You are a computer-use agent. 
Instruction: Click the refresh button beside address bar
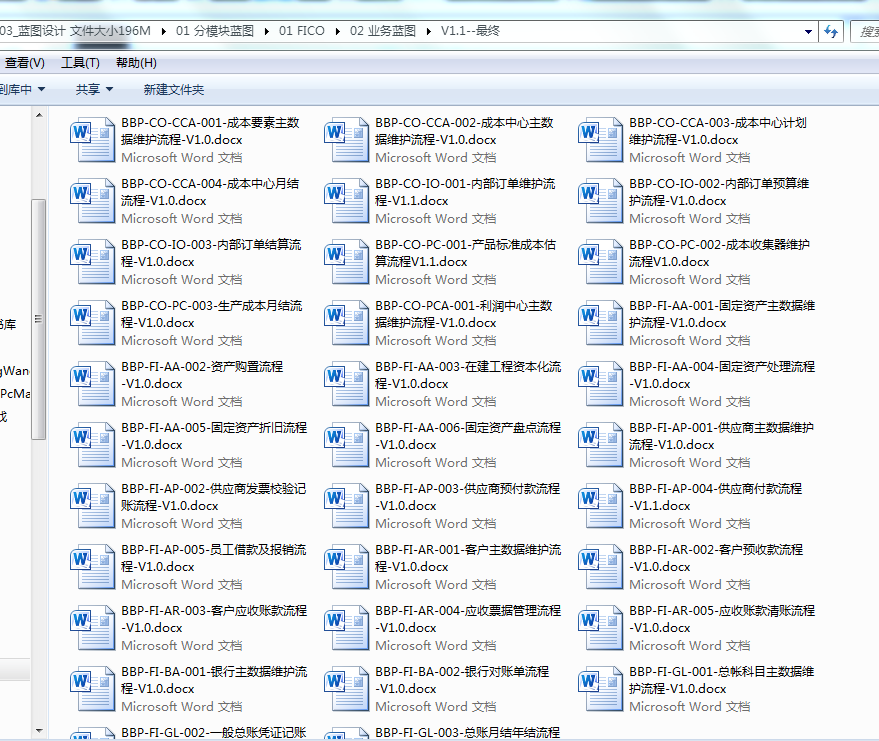point(830,32)
